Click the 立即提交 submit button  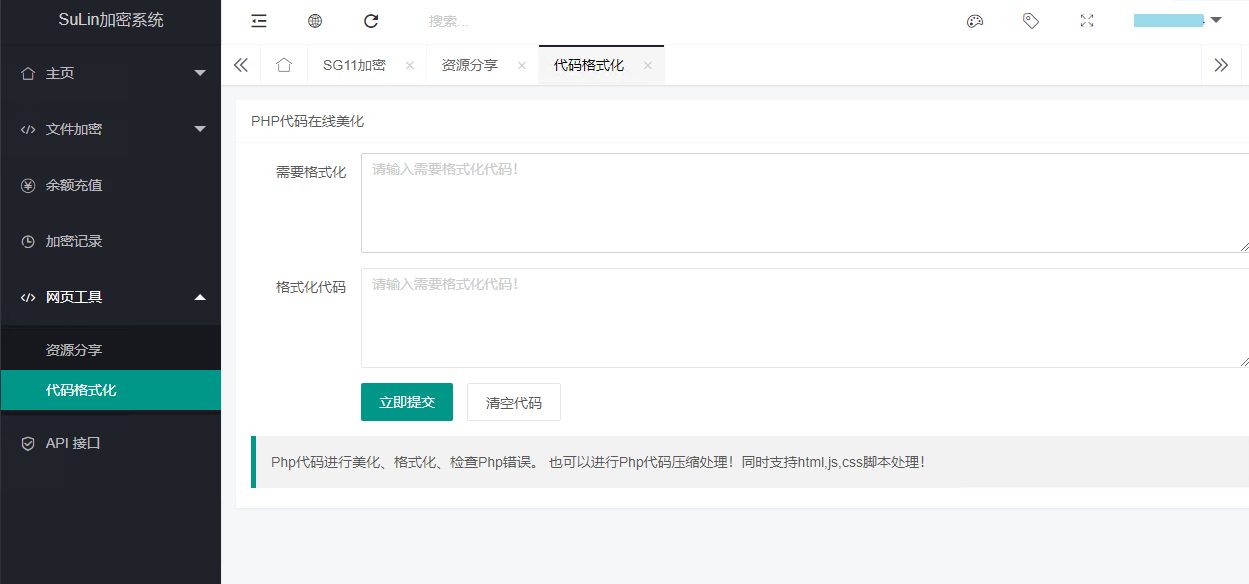tap(407, 402)
